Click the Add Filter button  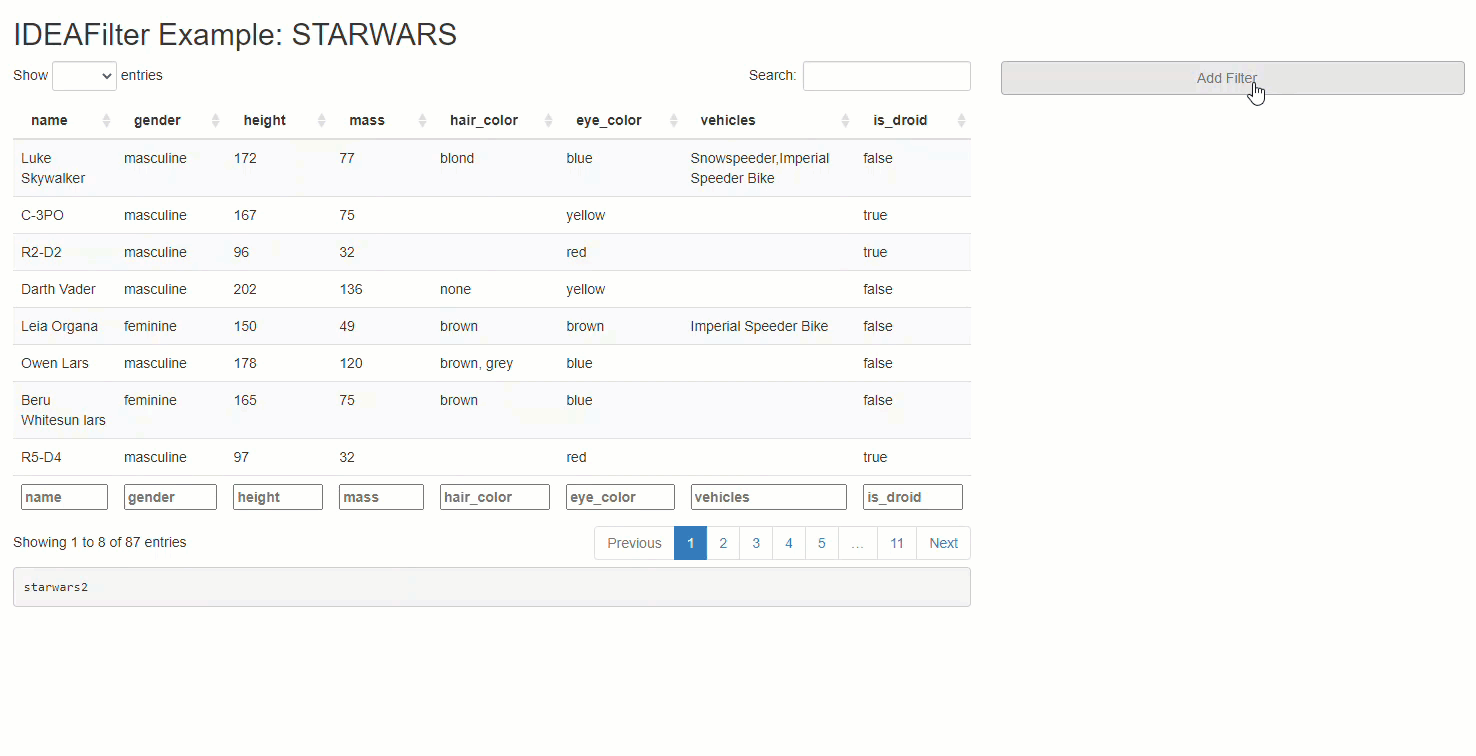pyautogui.click(x=1232, y=78)
